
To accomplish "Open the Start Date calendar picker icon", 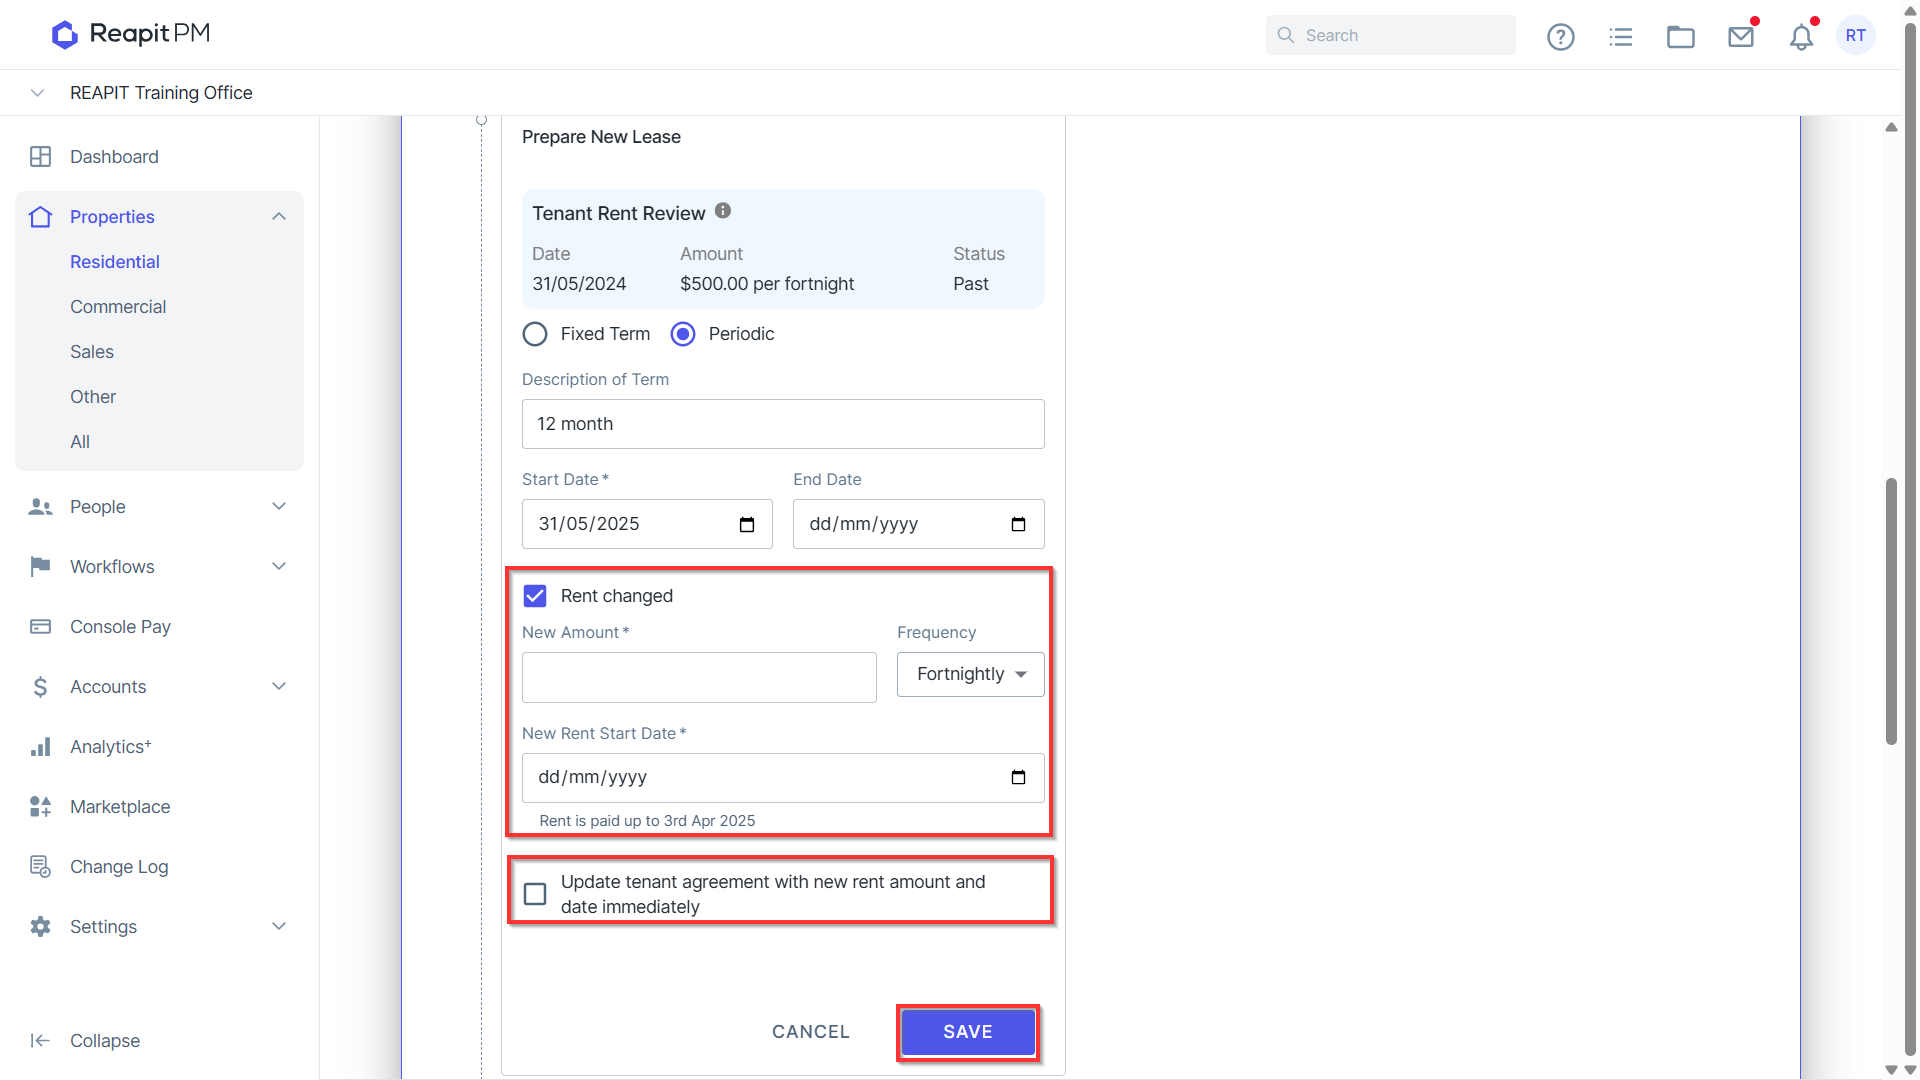I will [746, 525].
